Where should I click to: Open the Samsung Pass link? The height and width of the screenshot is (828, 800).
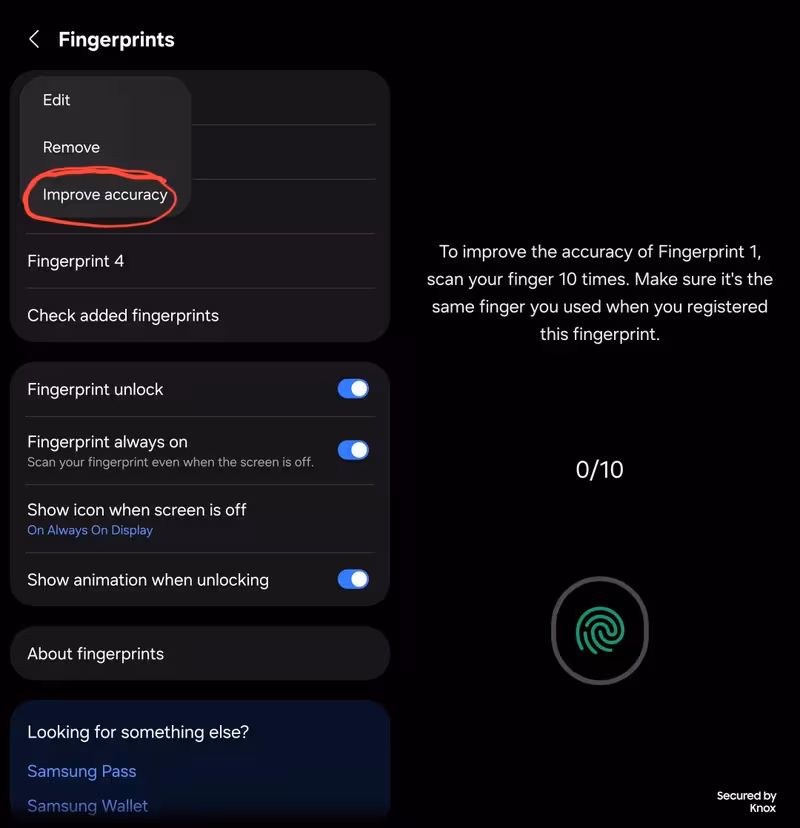[82, 771]
